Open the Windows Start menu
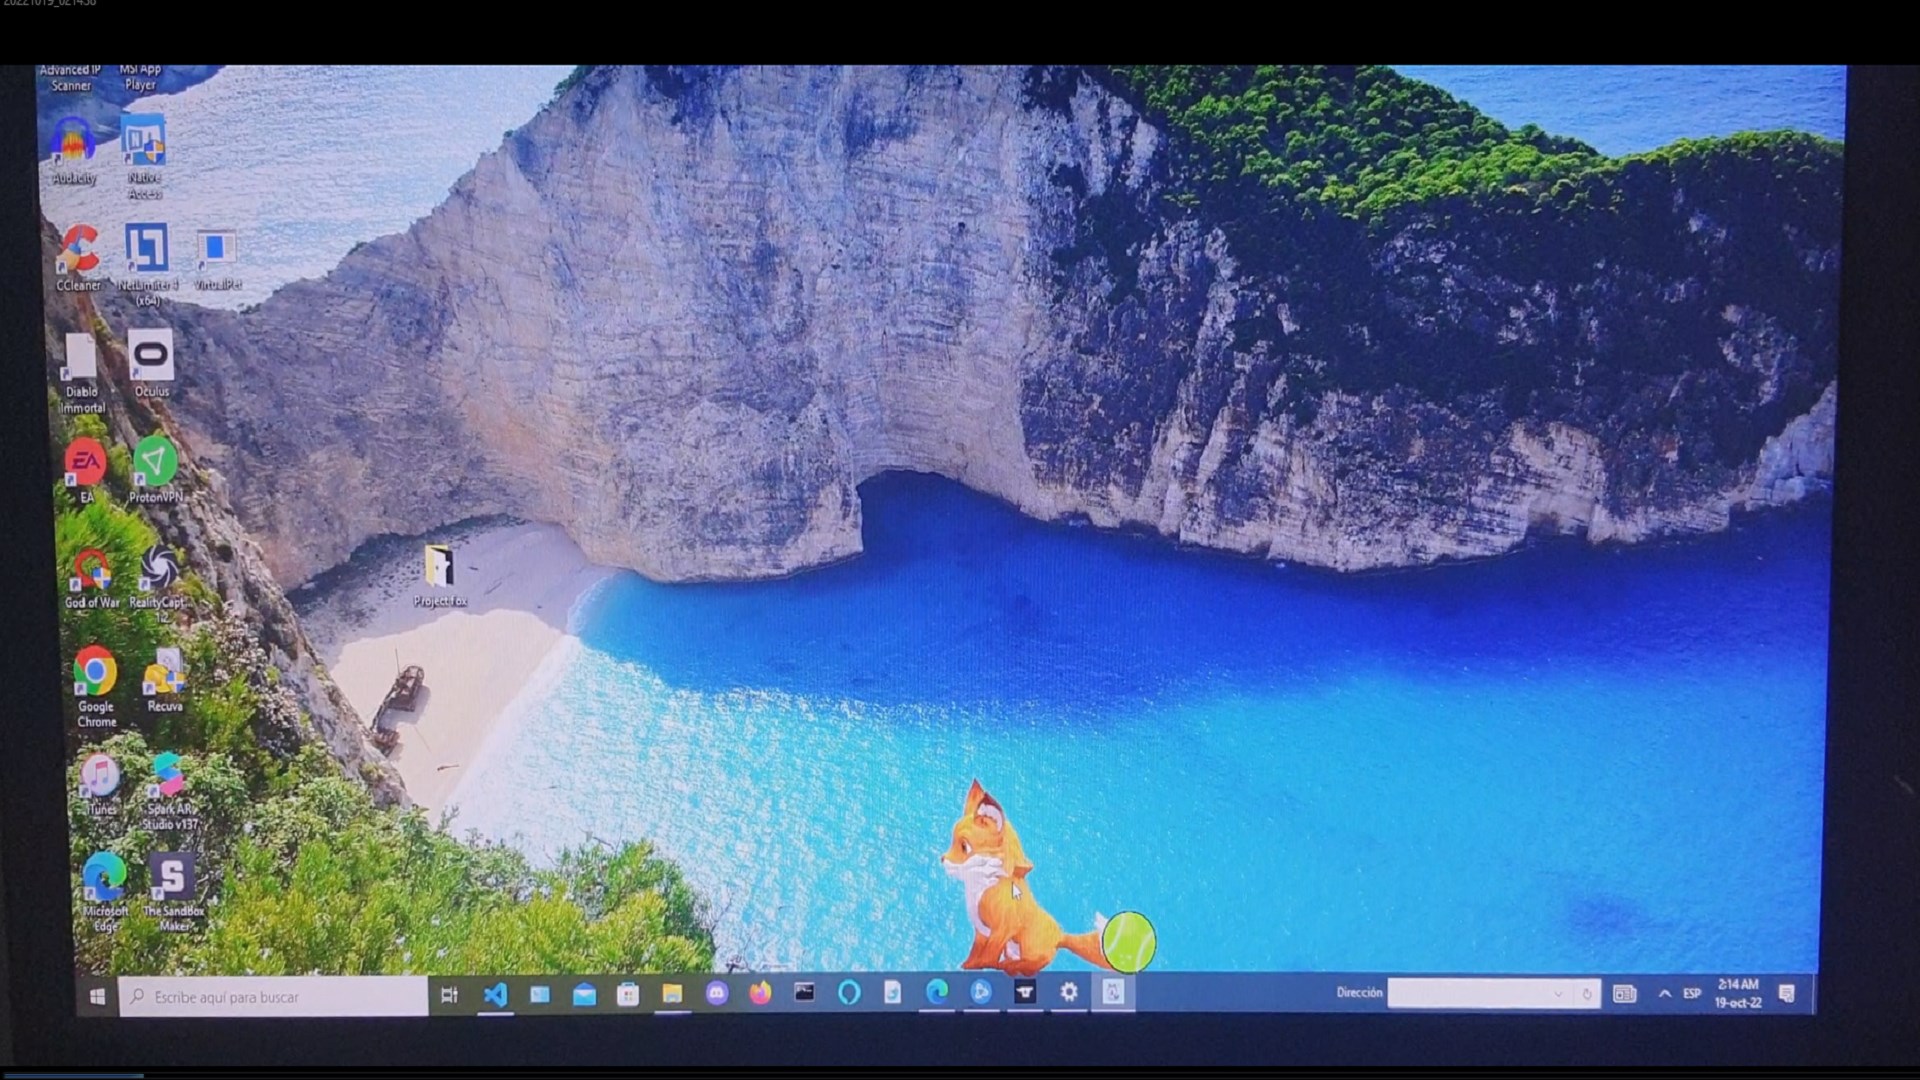This screenshot has height=1080, width=1920. [97, 997]
